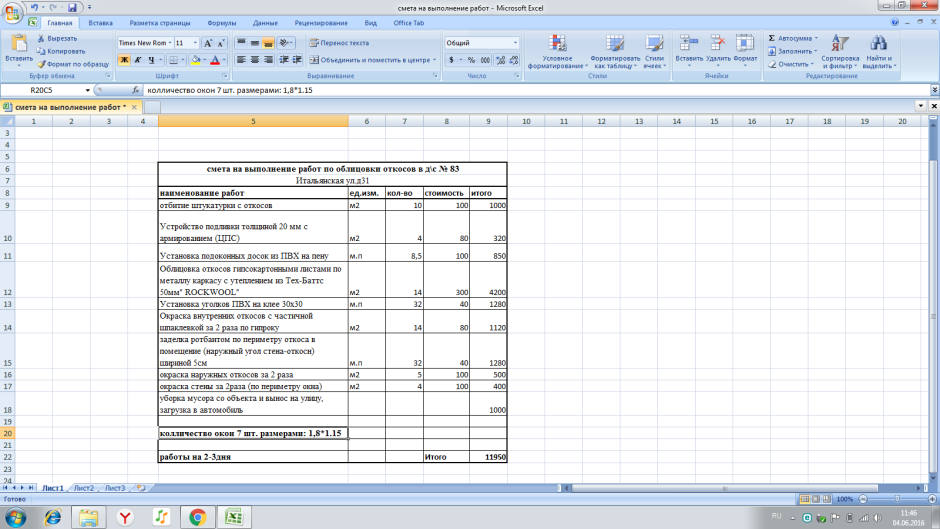Click the Paste (Вставить) clipboard icon
Image resolution: width=940 pixels, height=529 pixels.
coord(19,43)
